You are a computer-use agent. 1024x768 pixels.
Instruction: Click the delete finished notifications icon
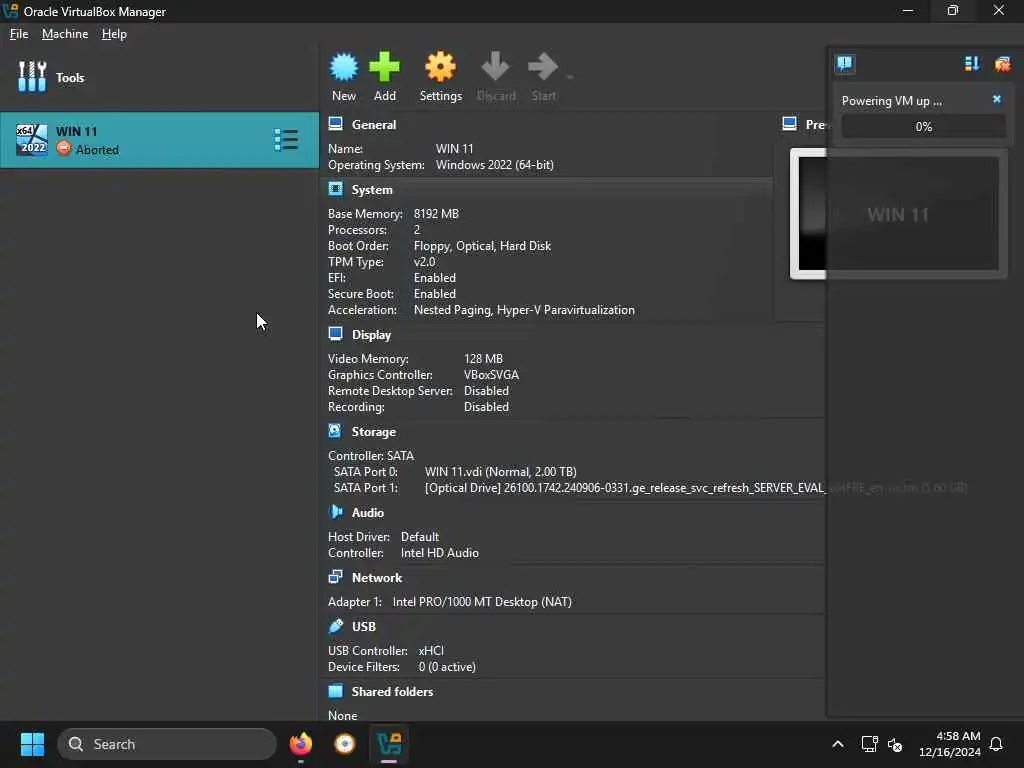[1002, 63]
